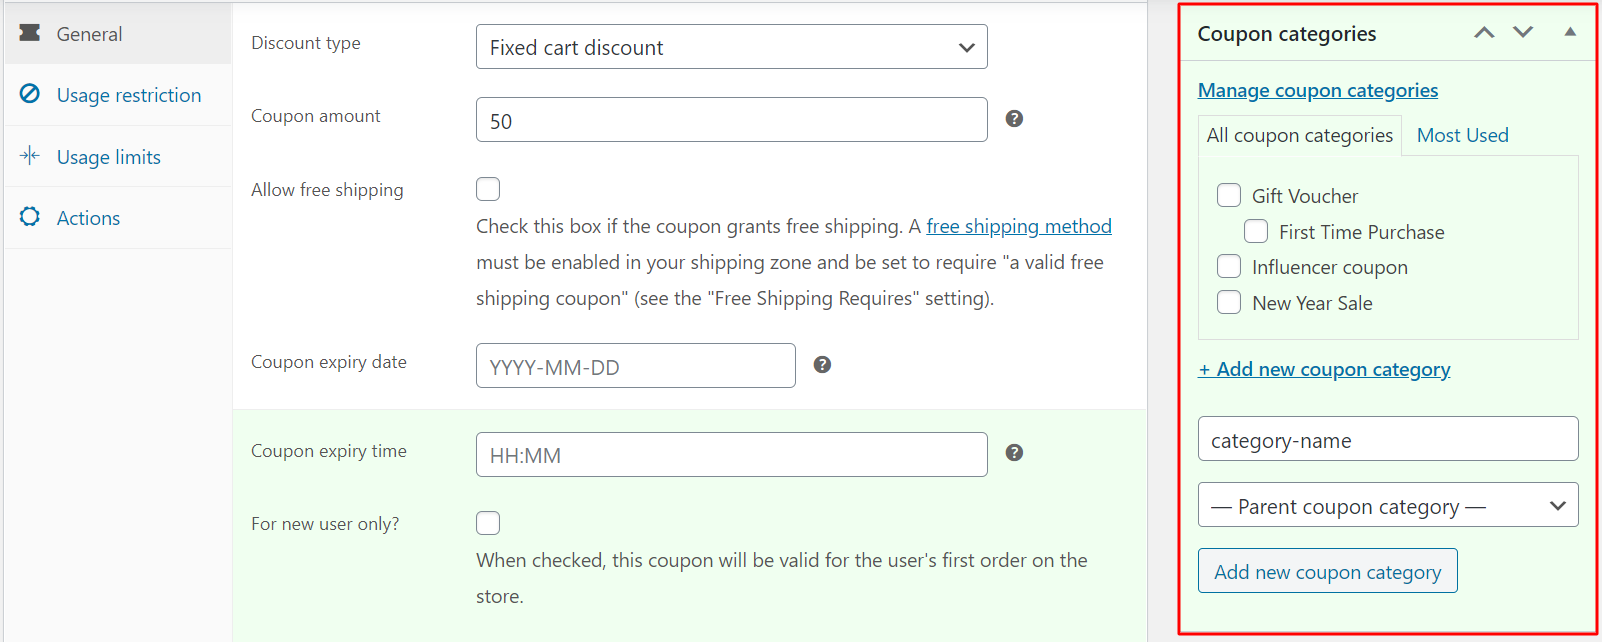This screenshot has height=642, width=1602.
Task: Enable the Allow free shipping checkbox
Action: [x=488, y=189]
